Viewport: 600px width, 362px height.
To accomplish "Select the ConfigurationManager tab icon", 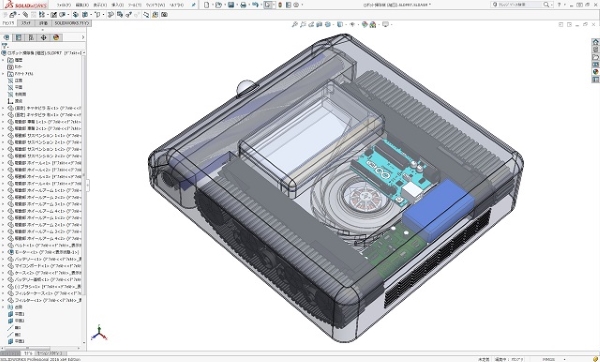I will tap(31, 37).
